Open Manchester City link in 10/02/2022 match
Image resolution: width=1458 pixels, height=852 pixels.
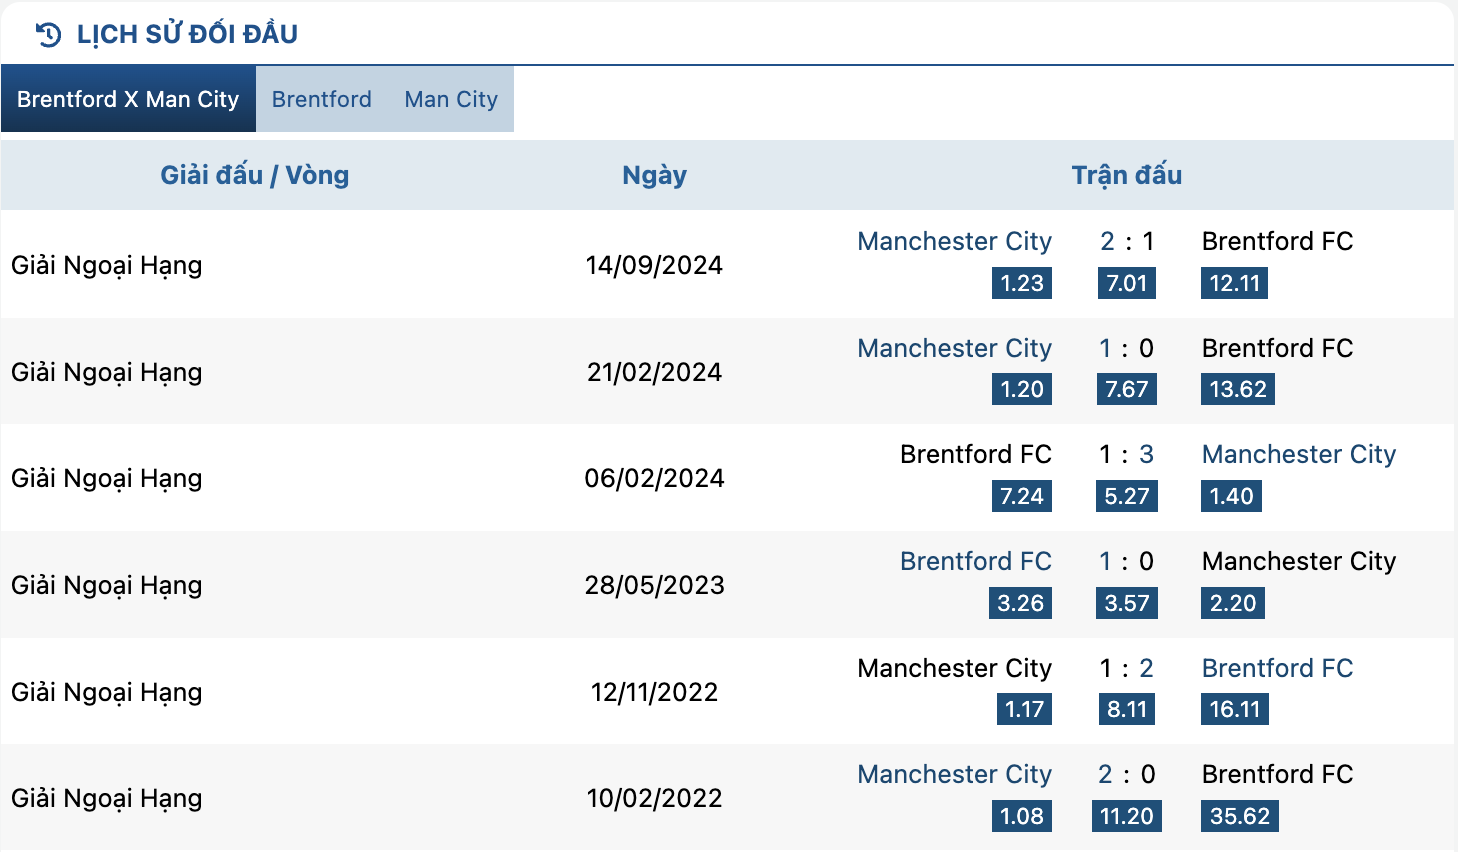click(954, 774)
